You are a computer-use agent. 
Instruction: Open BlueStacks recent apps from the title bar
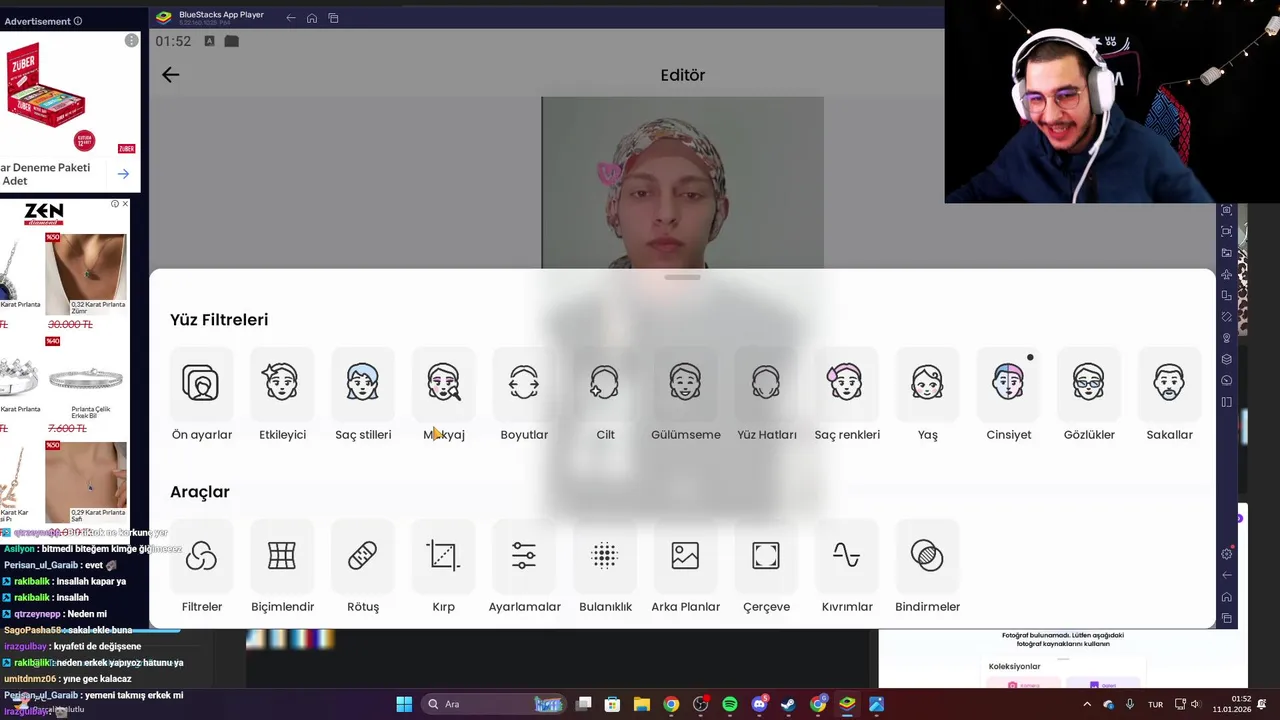point(334,18)
